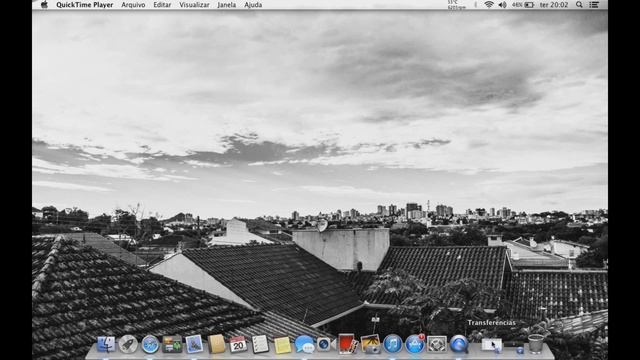Open the Arquivo menu
Image resolution: width=640 pixels, height=360 pixels.
tap(133, 5)
